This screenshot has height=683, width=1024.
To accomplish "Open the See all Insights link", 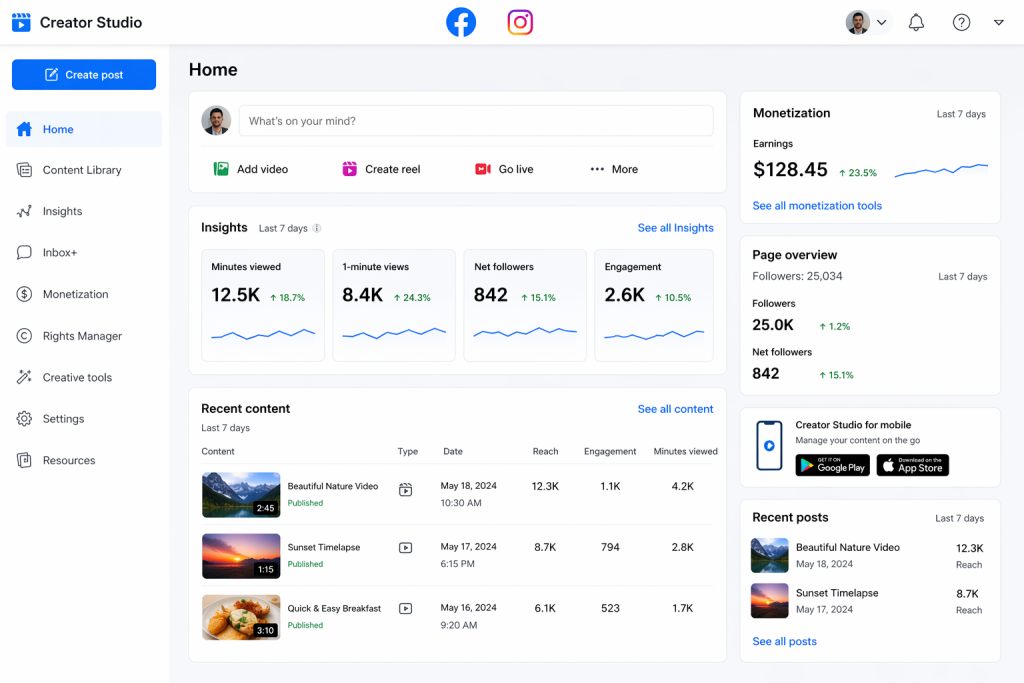I will click(x=675, y=228).
